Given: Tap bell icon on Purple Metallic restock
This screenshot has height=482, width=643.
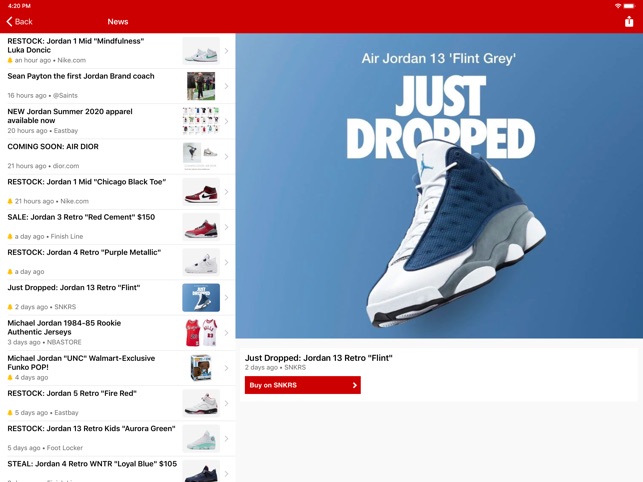Looking at the screenshot, I should tap(11, 272).
